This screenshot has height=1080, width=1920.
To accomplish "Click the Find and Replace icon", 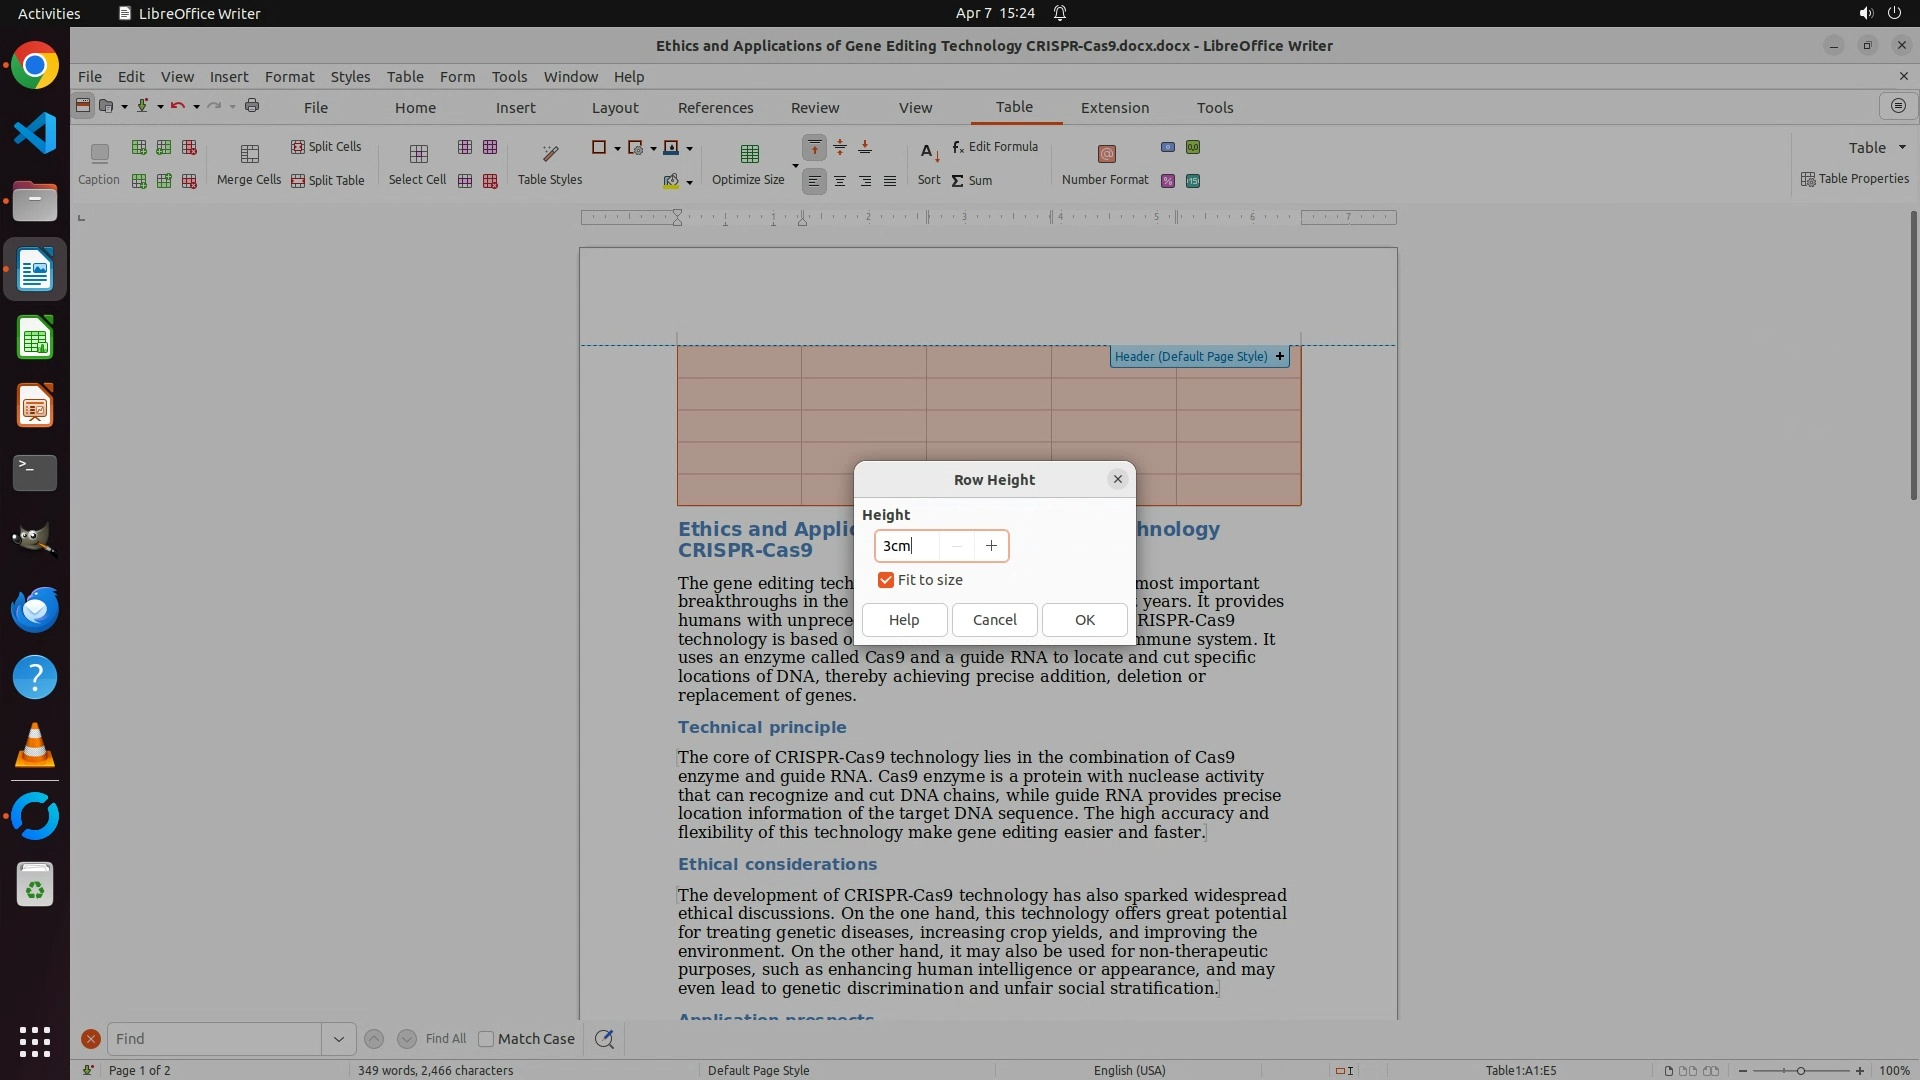I will 604,1039.
